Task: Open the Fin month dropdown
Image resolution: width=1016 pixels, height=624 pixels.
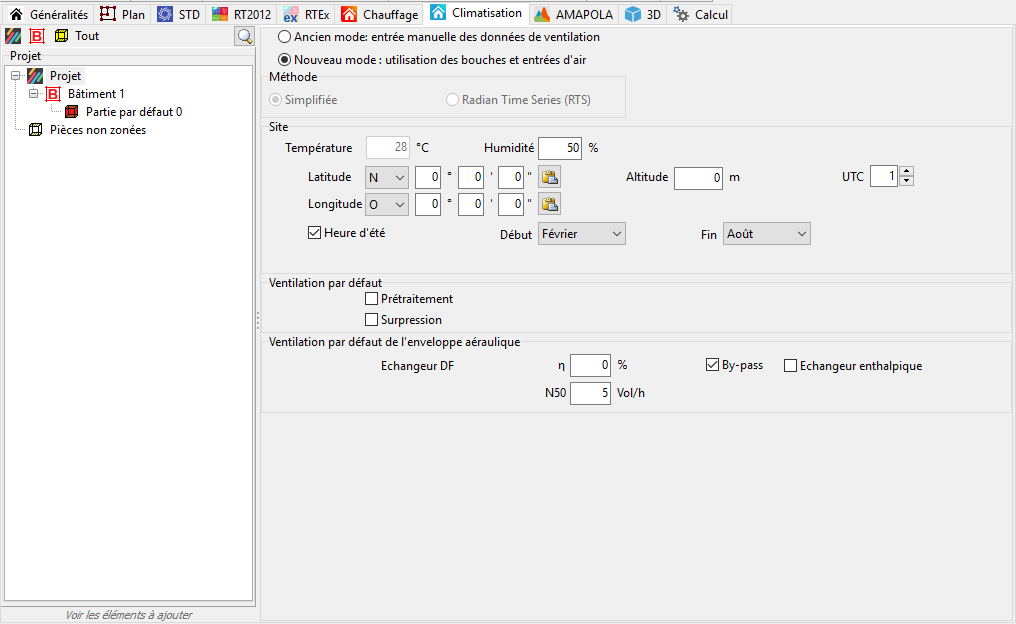Action: coord(767,234)
